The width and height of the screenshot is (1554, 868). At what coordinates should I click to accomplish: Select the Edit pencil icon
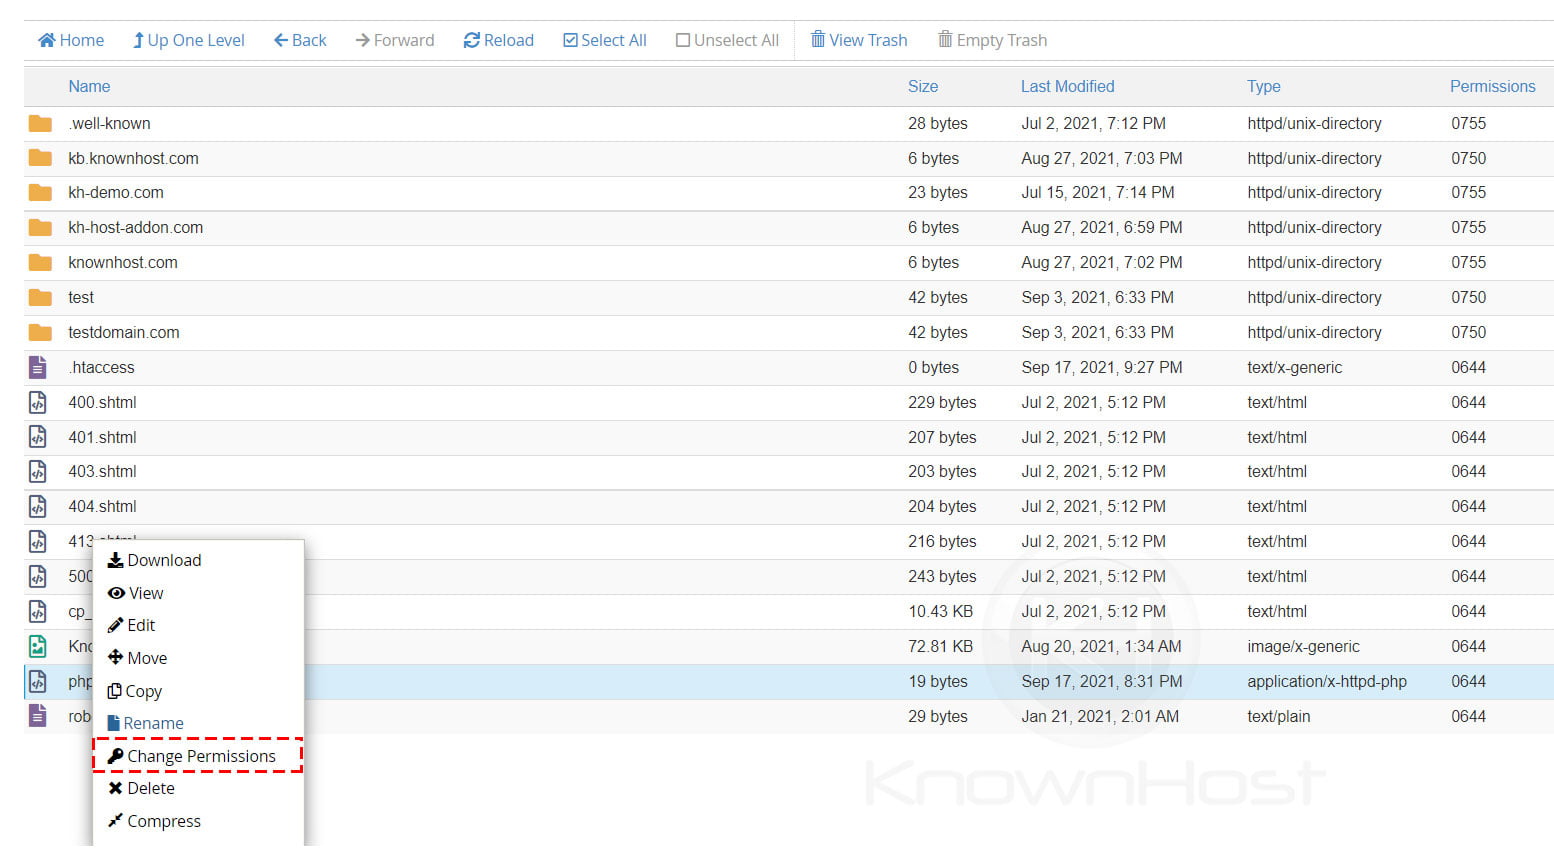point(117,625)
